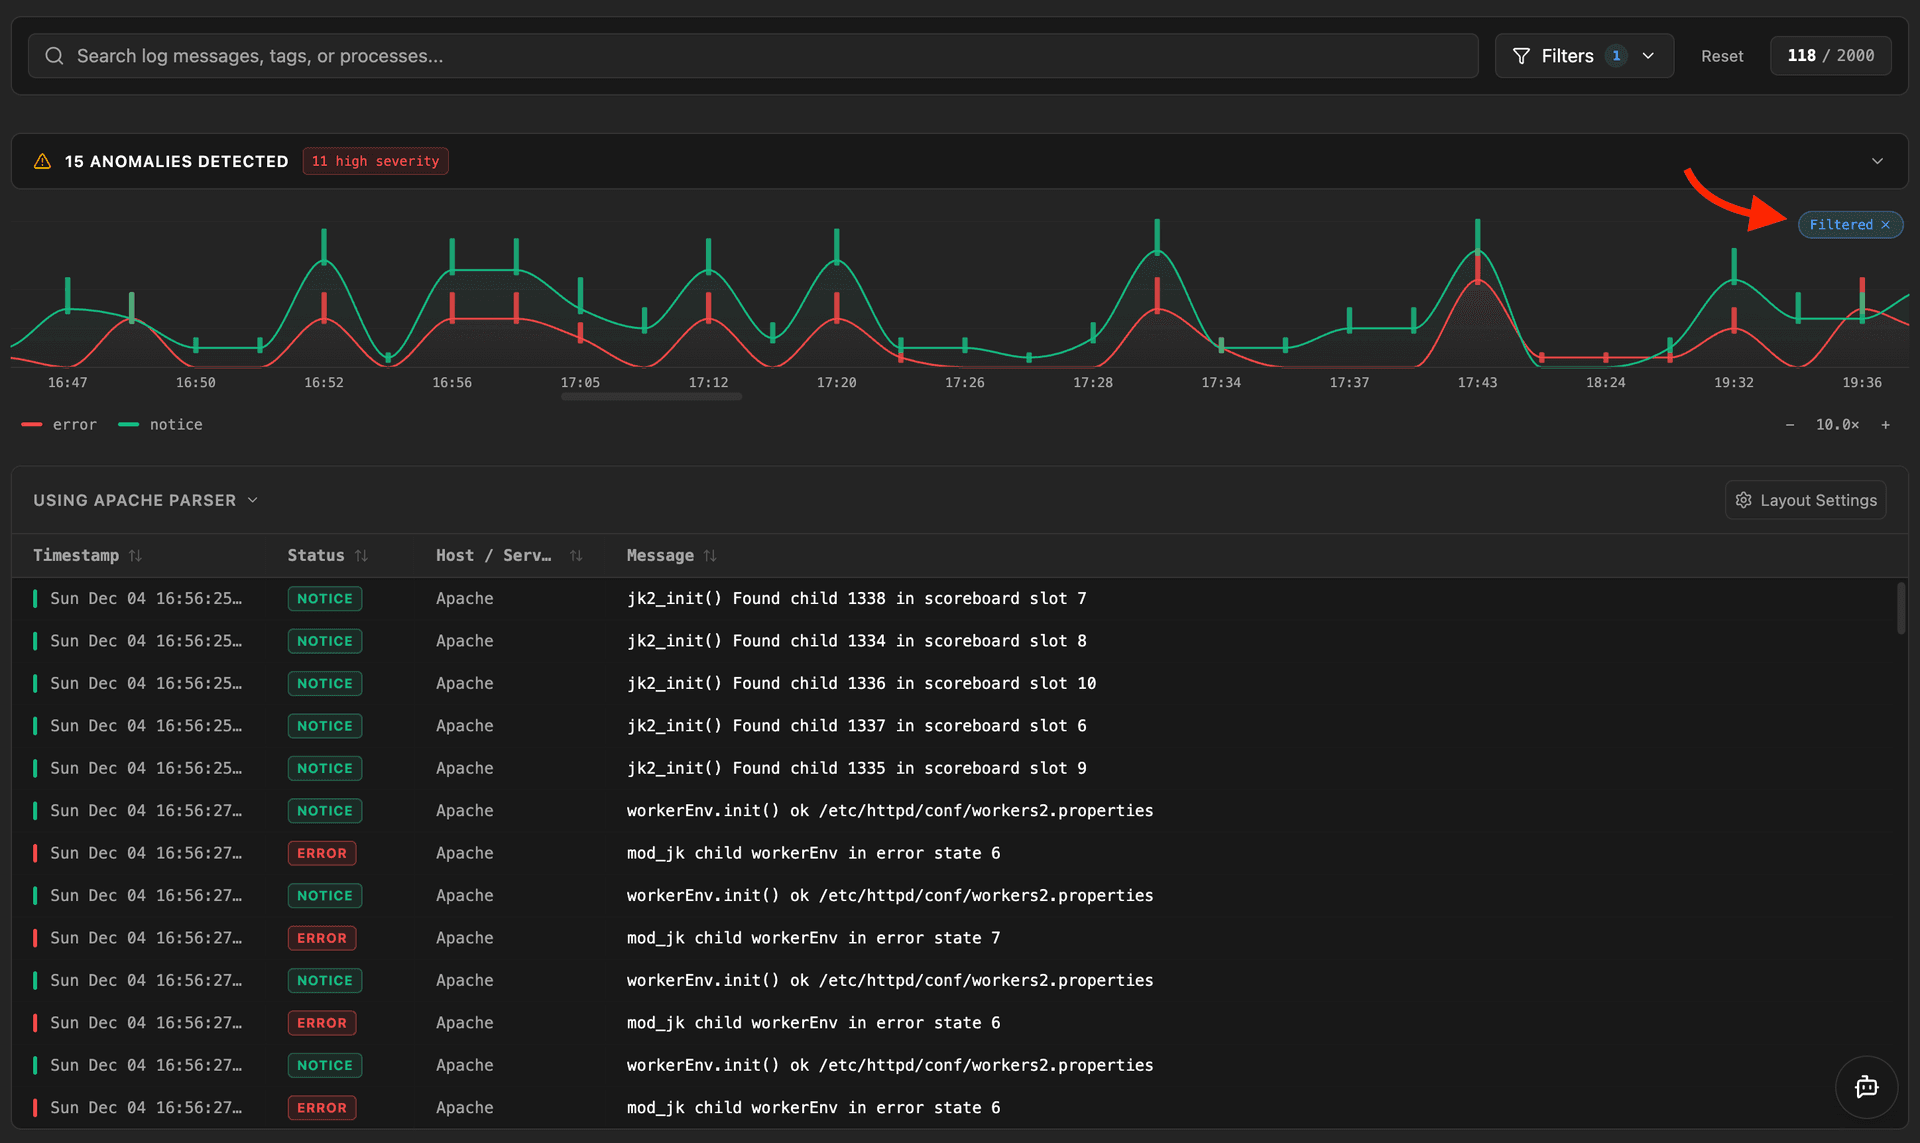Remove the Filtered chip with its x
1920x1143 pixels.
1885,225
